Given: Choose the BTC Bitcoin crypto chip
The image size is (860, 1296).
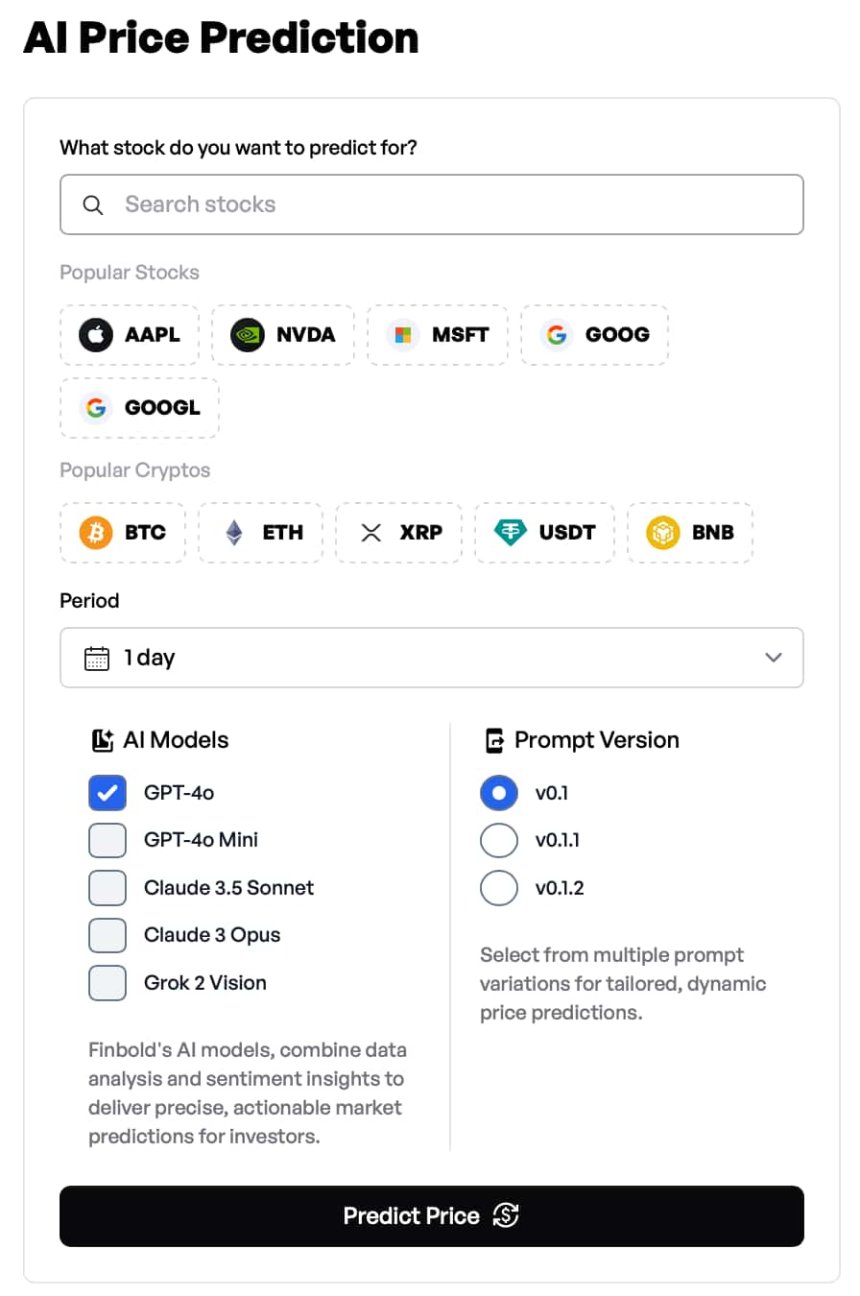Looking at the screenshot, I should coord(123,533).
